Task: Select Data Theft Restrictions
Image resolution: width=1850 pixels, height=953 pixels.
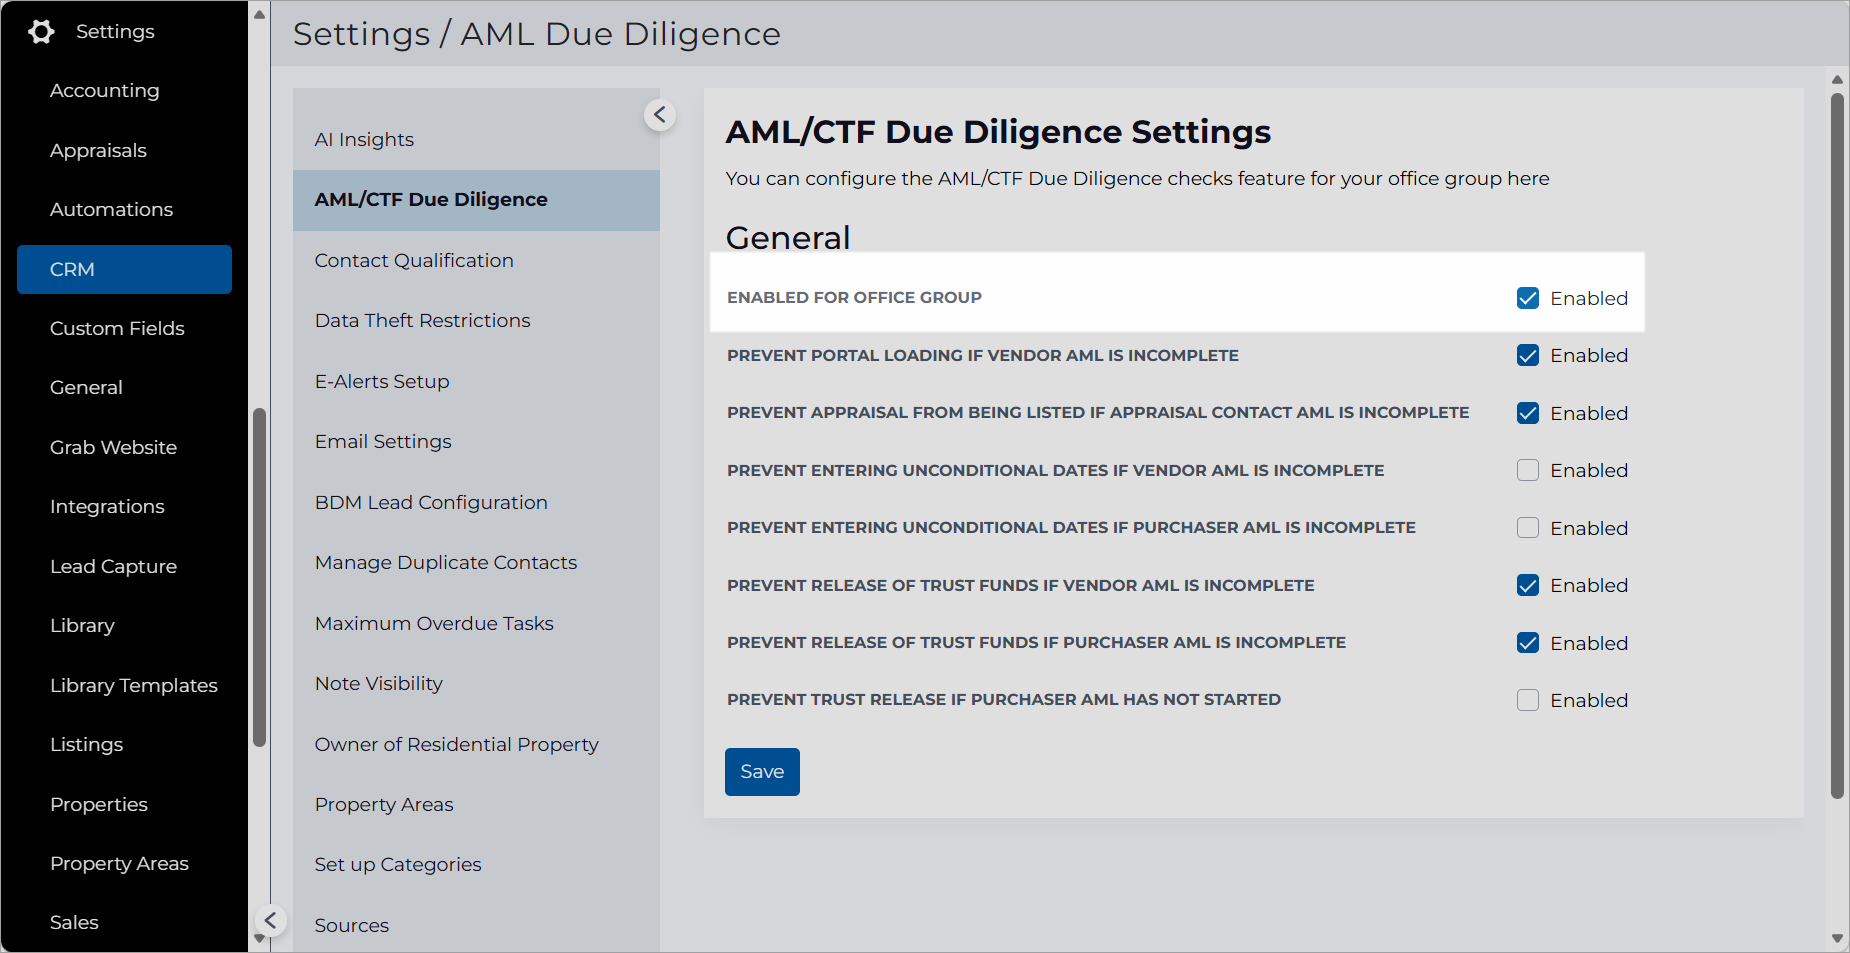Action: point(422,320)
